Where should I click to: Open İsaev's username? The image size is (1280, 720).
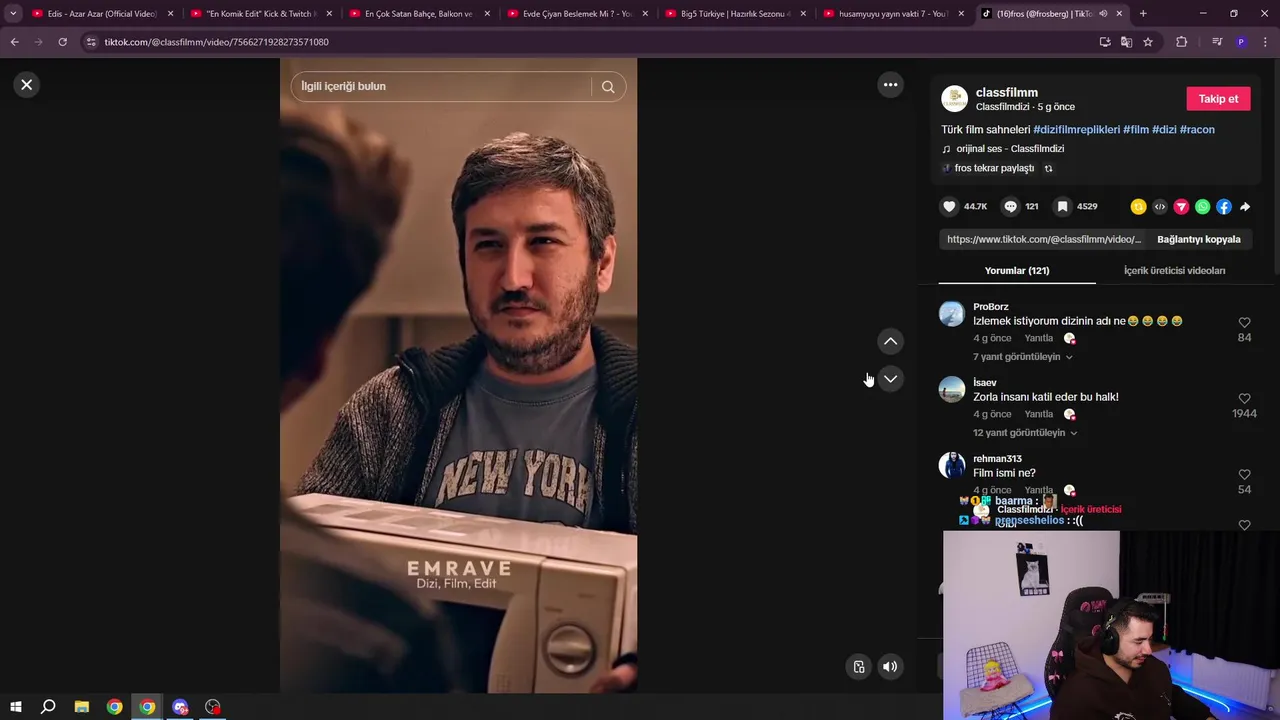pyautogui.click(x=985, y=383)
